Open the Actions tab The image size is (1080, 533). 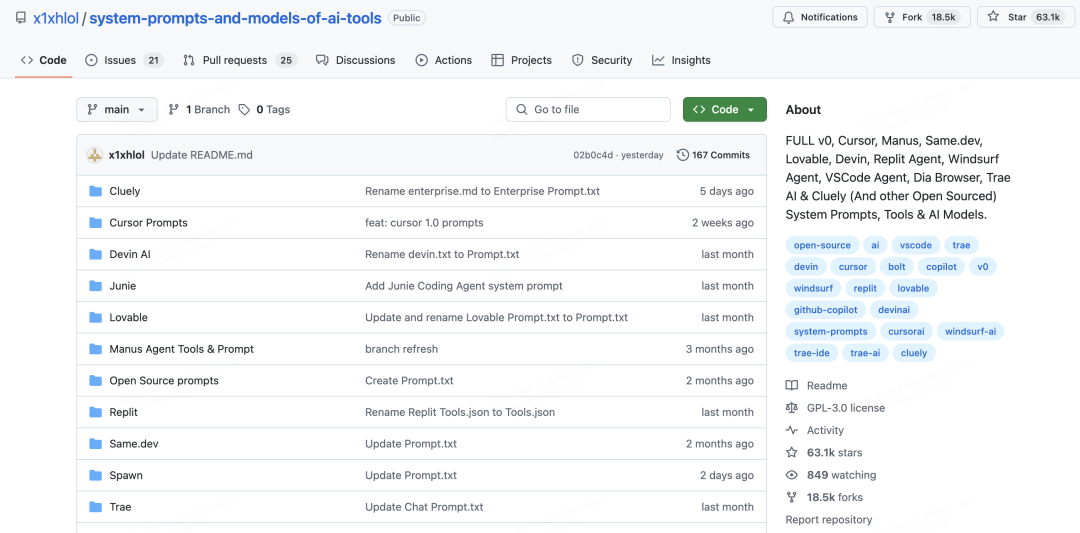pos(444,60)
